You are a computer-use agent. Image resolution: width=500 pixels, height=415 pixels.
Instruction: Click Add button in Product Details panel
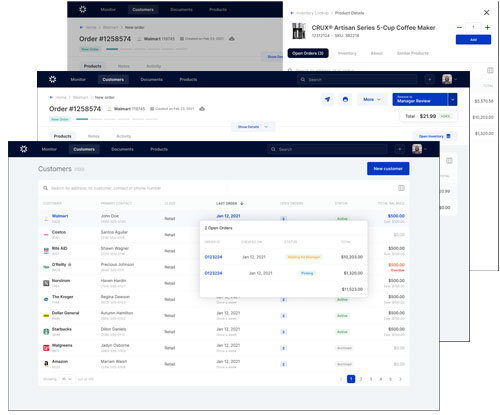pos(473,40)
